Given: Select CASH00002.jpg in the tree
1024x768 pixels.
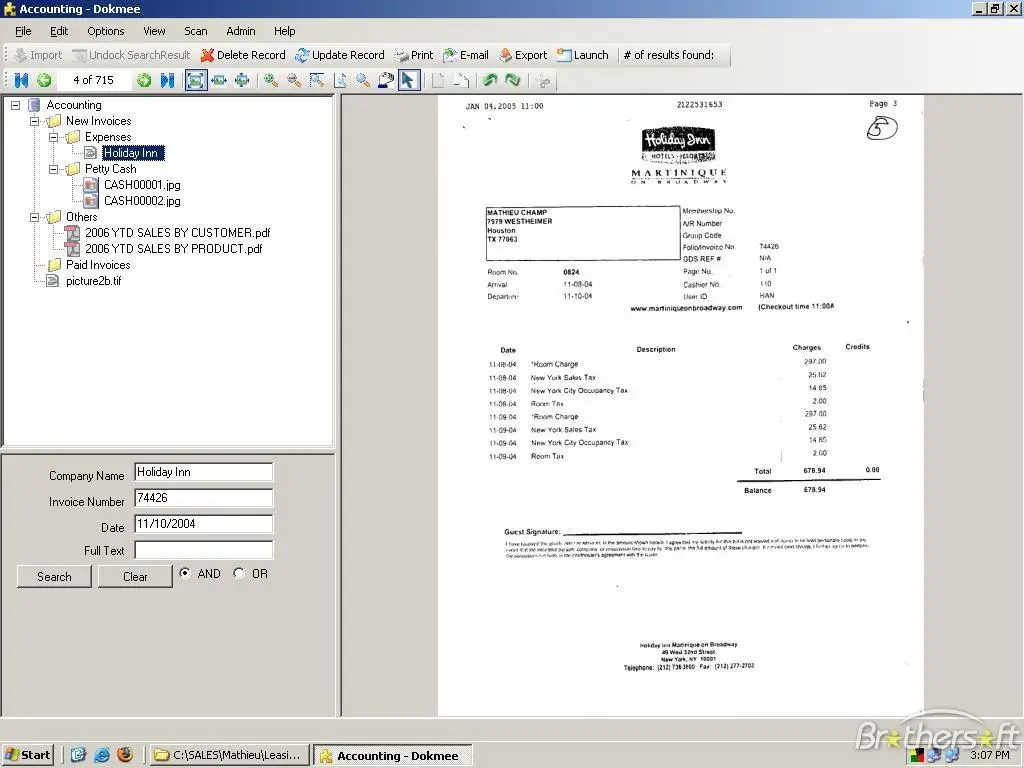Looking at the screenshot, I should (x=142, y=201).
